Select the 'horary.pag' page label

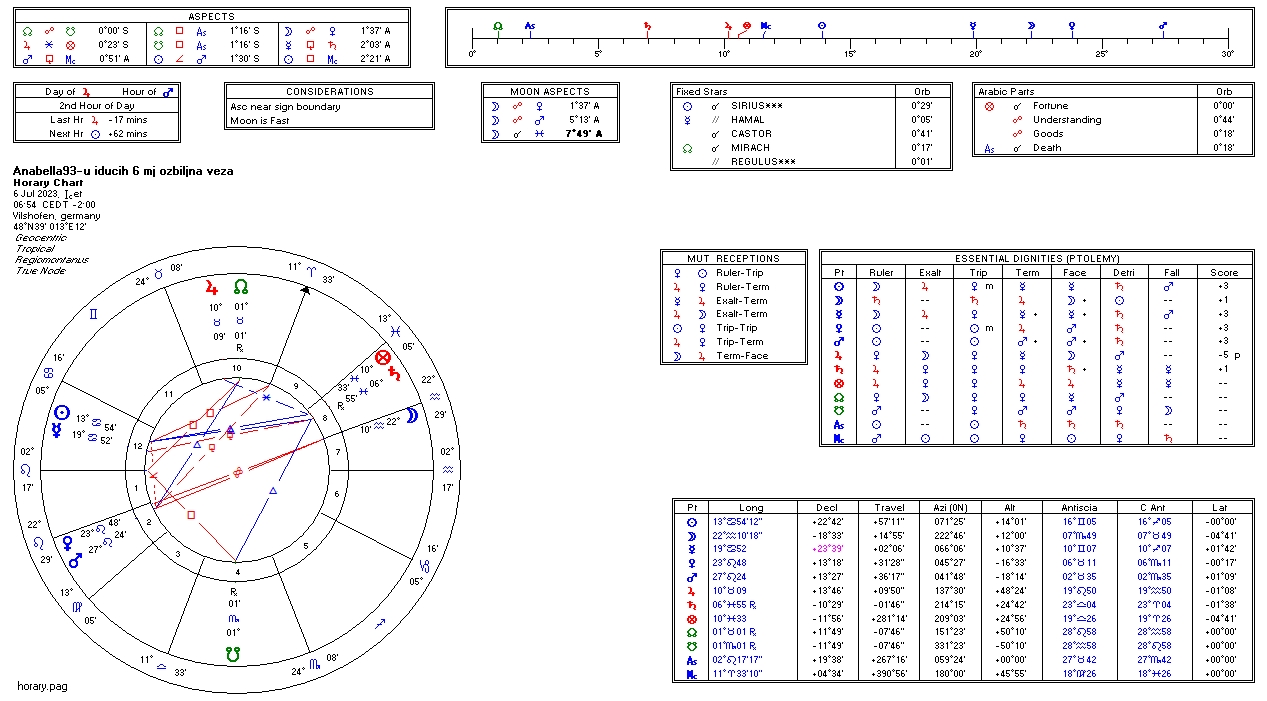(x=42, y=687)
